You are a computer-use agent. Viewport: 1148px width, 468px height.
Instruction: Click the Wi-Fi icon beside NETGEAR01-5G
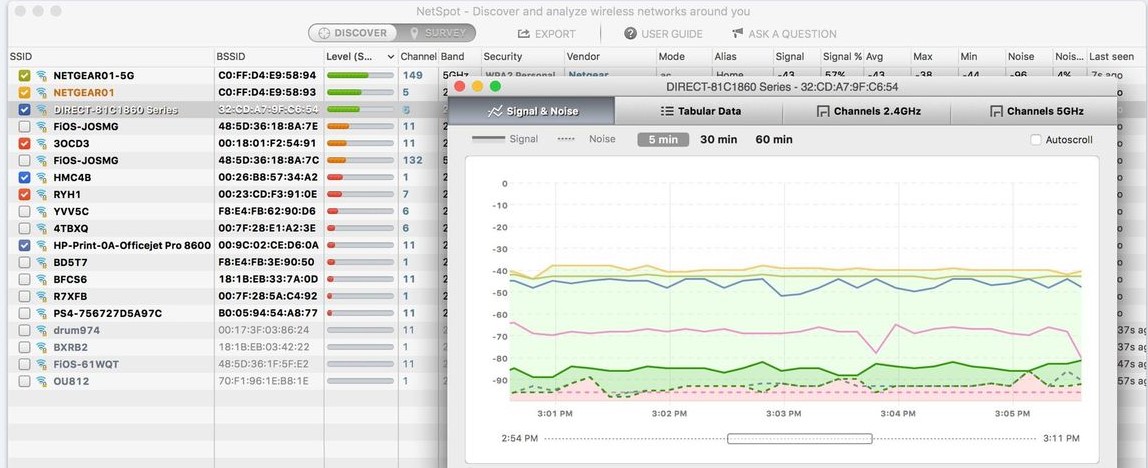(42, 75)
